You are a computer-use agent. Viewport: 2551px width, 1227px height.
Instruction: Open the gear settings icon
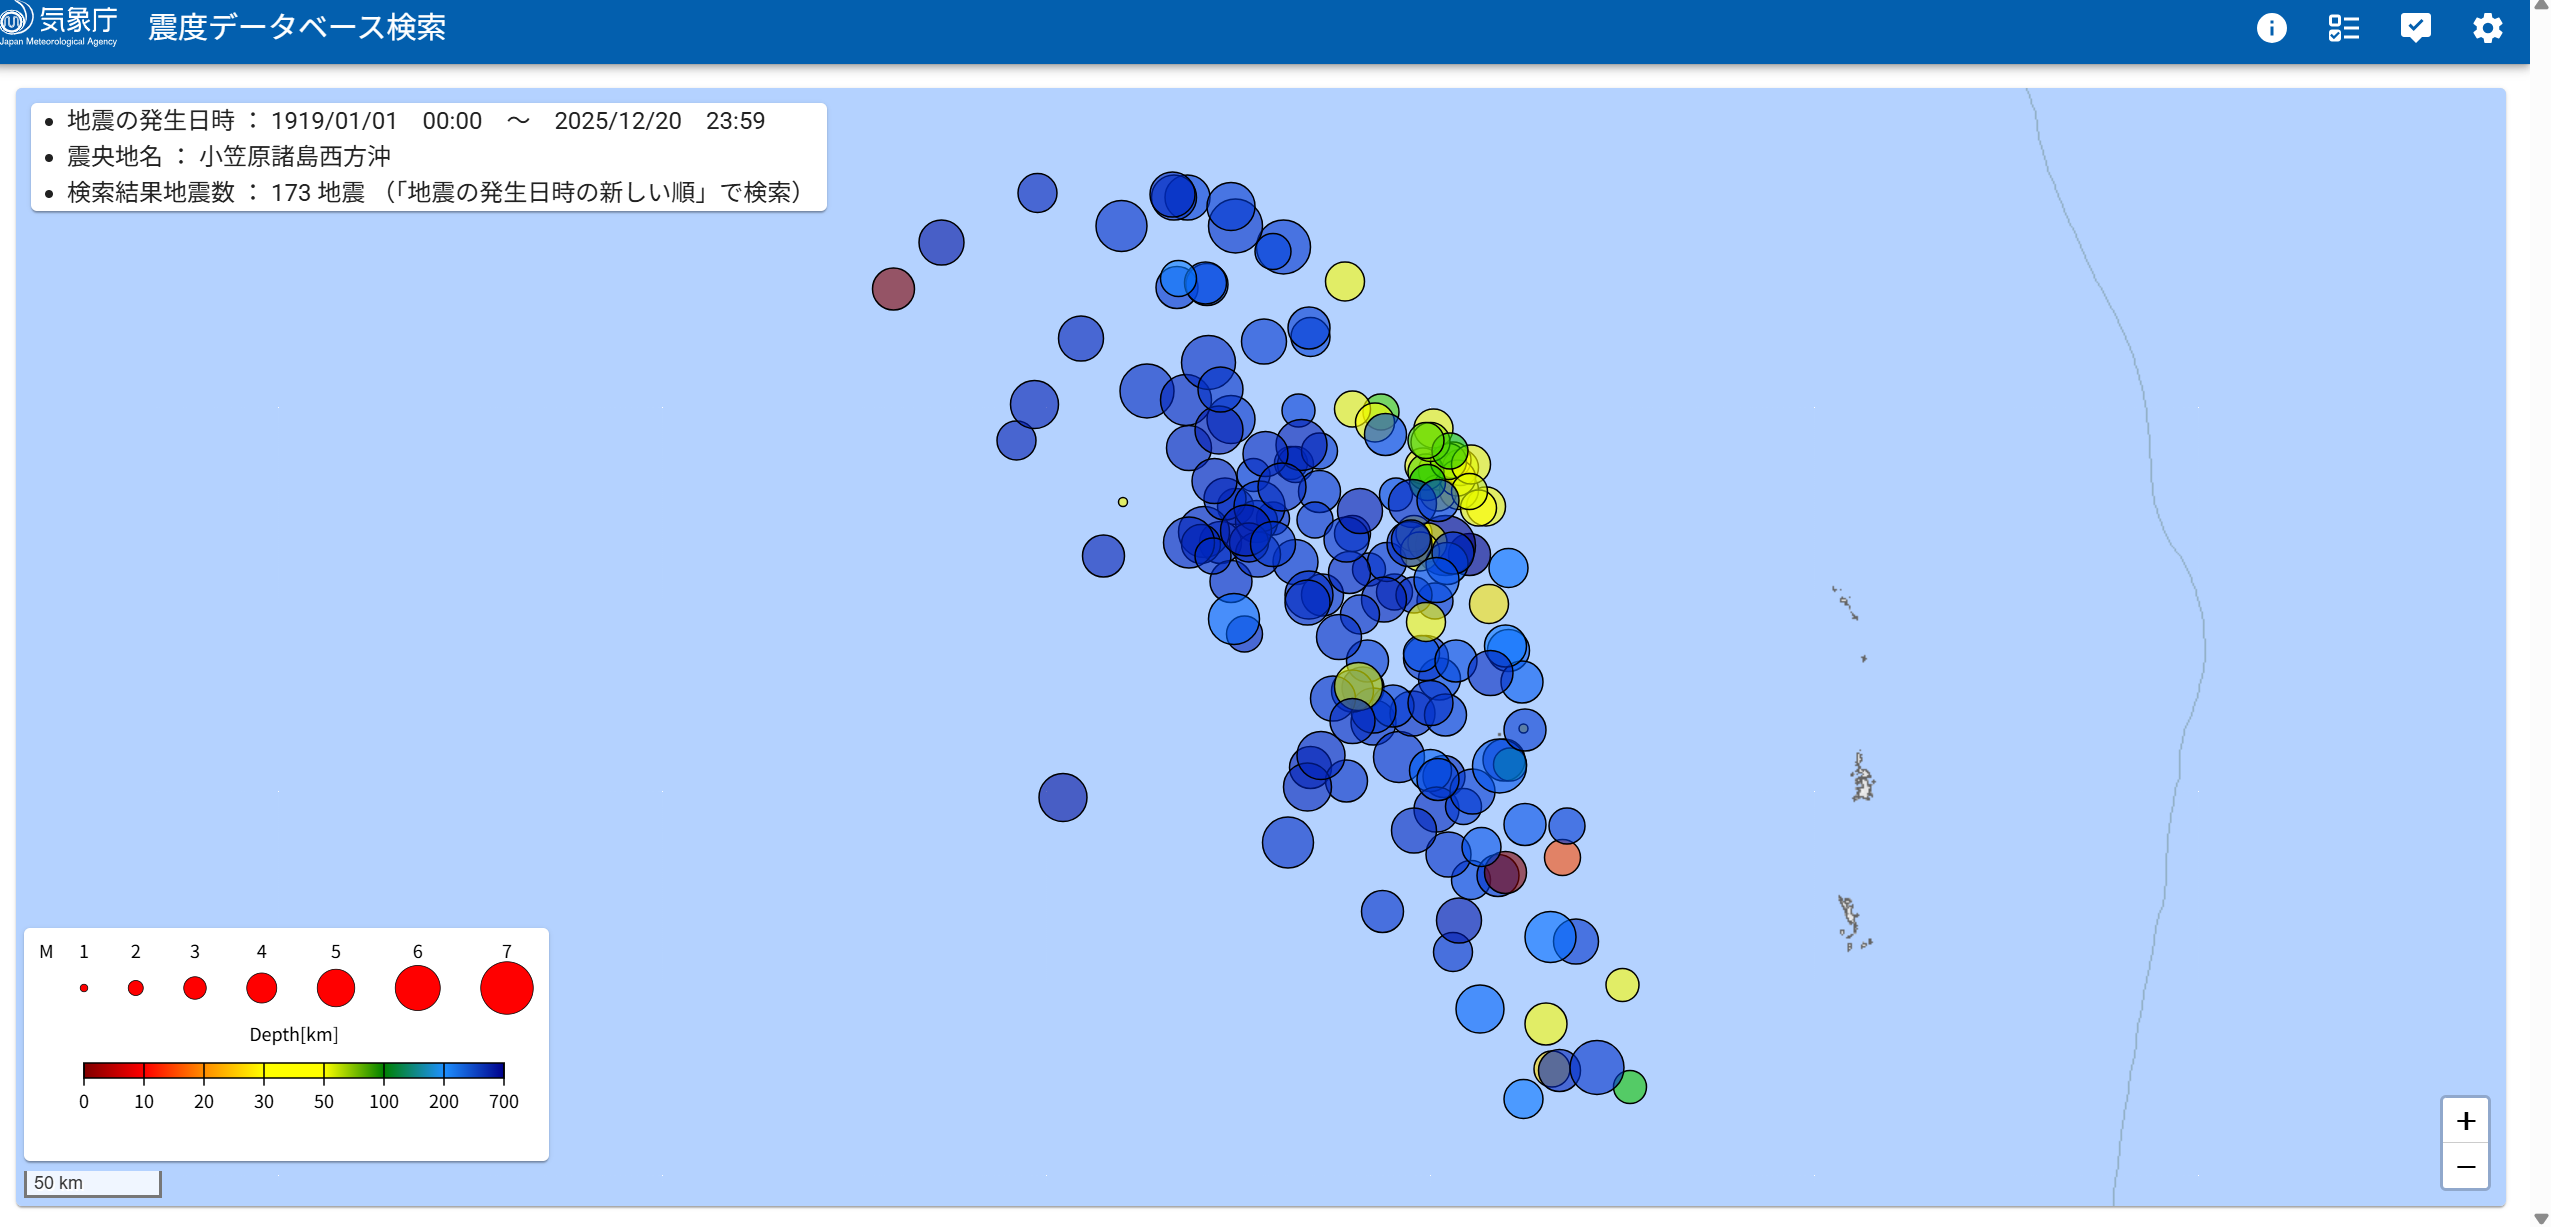point(2487,28)
